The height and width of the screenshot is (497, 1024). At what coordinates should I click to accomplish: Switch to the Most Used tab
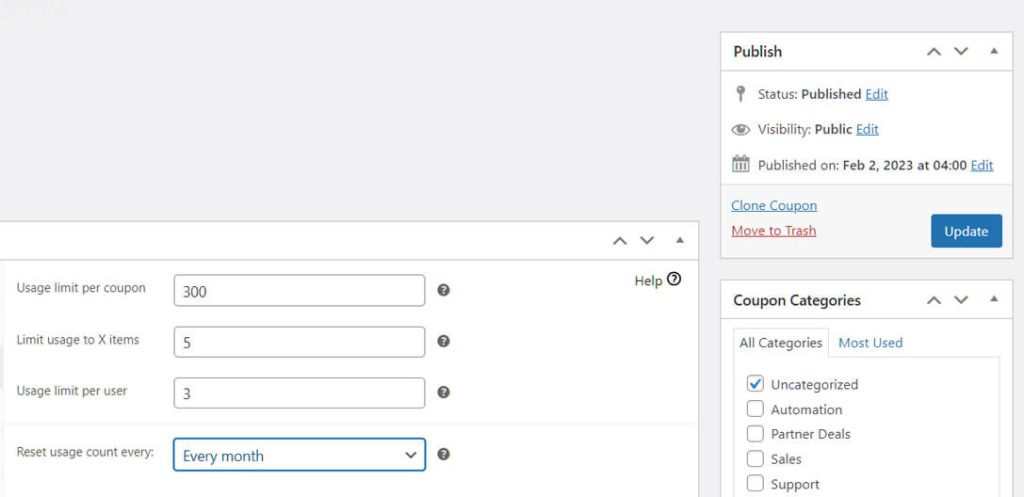(870, 342)
